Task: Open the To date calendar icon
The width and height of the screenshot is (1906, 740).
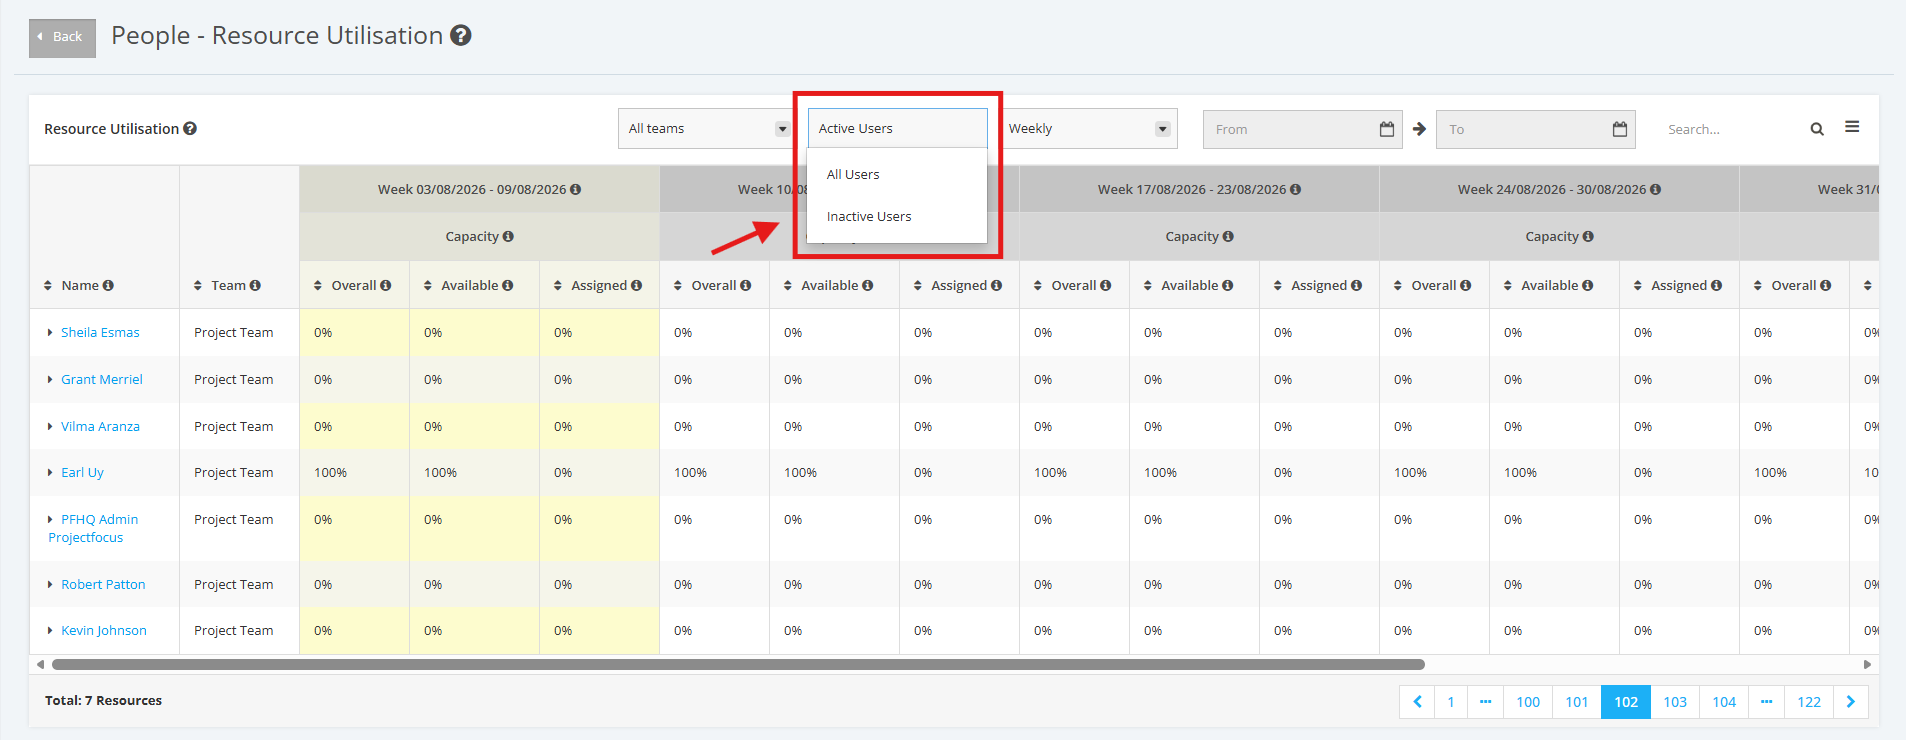Action: [x=1620, y=129]
